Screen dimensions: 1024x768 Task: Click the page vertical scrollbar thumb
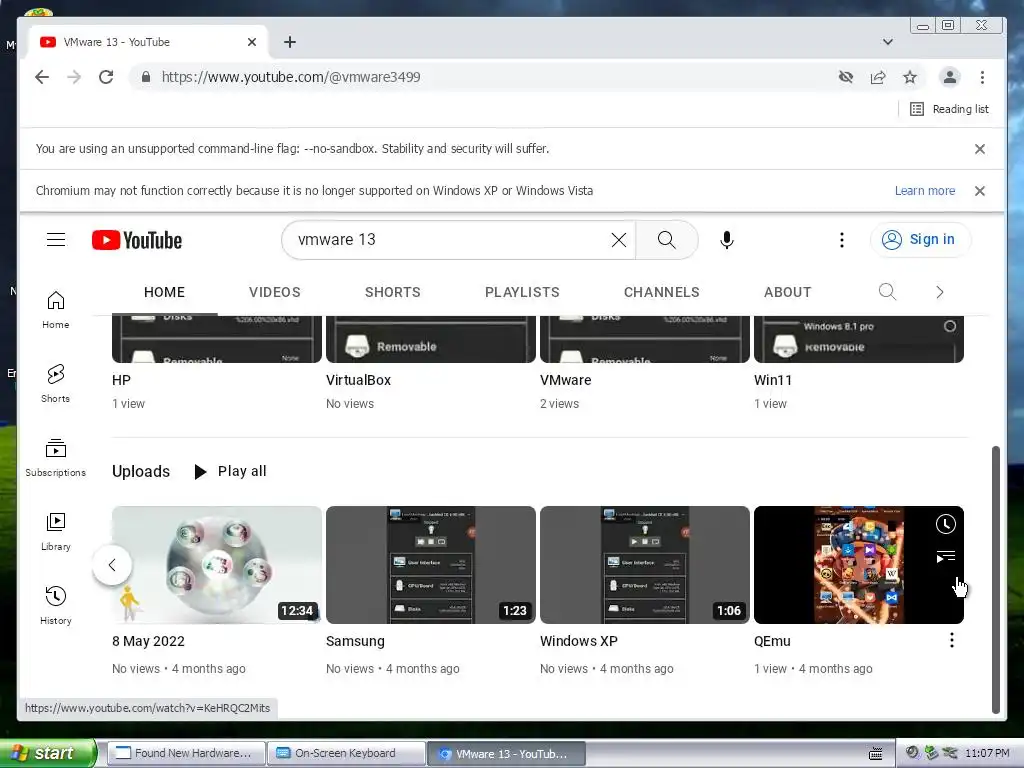(995, 580)
